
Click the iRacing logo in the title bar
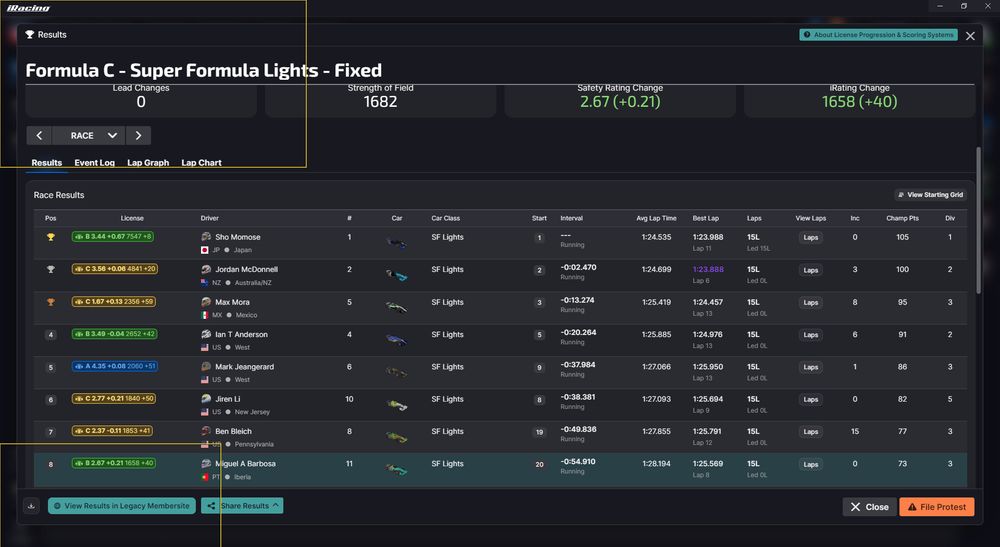[x=28, y=8]
